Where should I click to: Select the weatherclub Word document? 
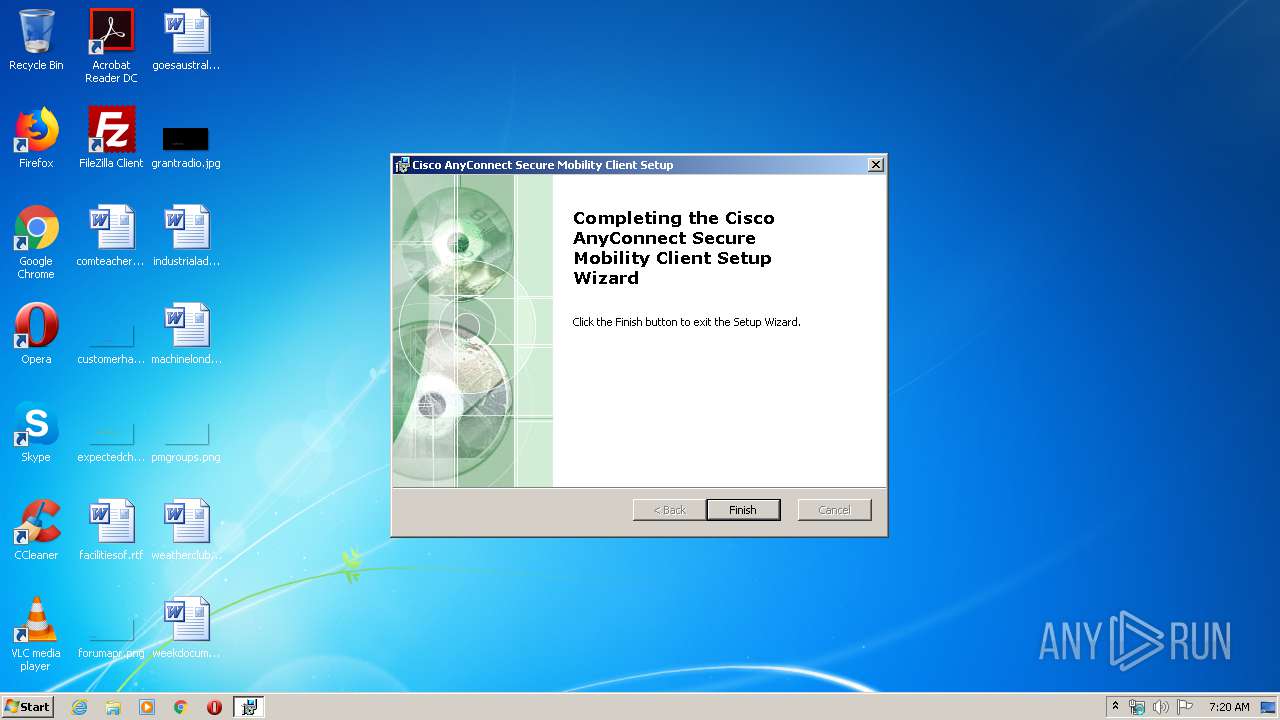186,530
